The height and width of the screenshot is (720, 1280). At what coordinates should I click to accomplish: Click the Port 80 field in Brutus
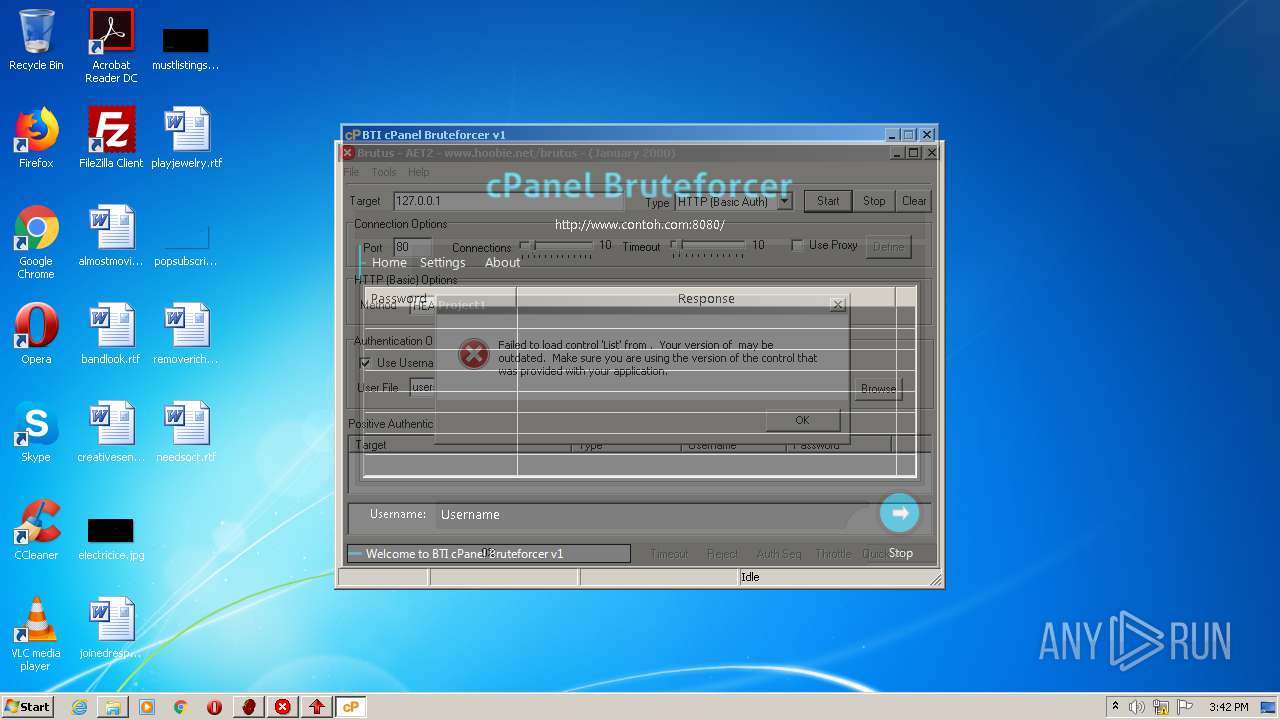click(x=412, y=247)
